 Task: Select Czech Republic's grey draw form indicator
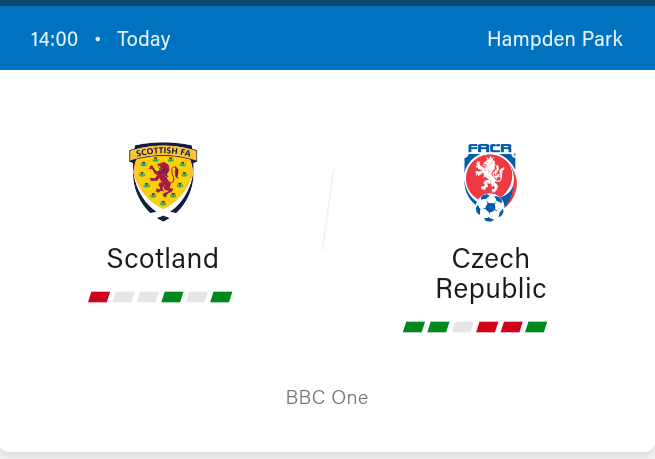463,327
